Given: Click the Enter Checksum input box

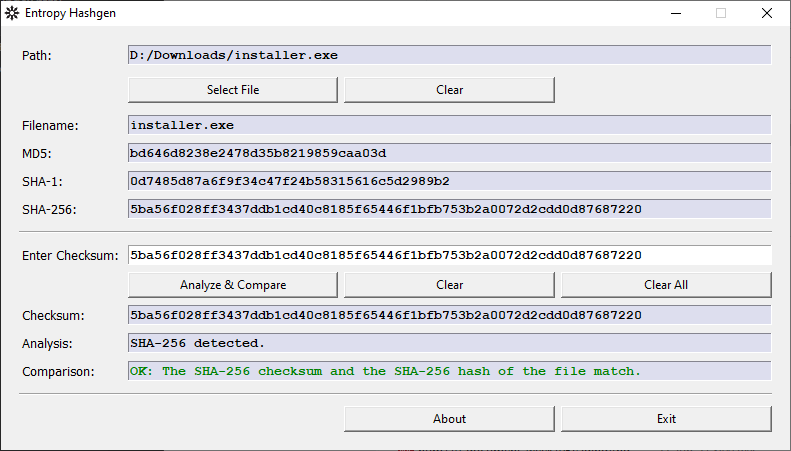Looking at the screenshot, I should (449, 255).
